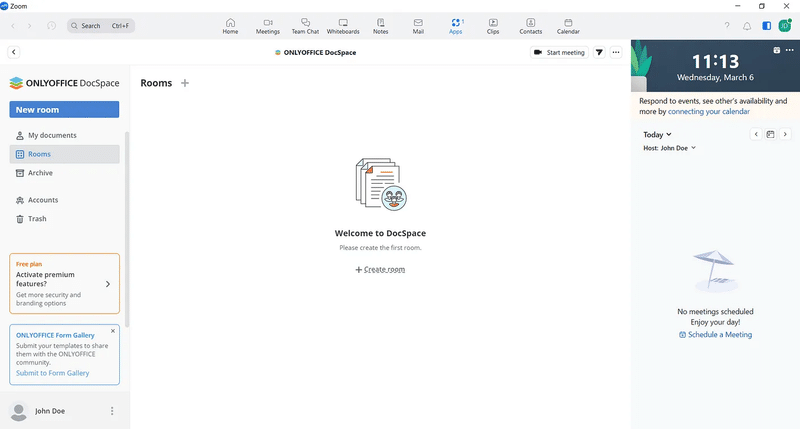Viewport: 800px width, 429px height.
Task: Click the Rooms heading
Action: point(156,83)
